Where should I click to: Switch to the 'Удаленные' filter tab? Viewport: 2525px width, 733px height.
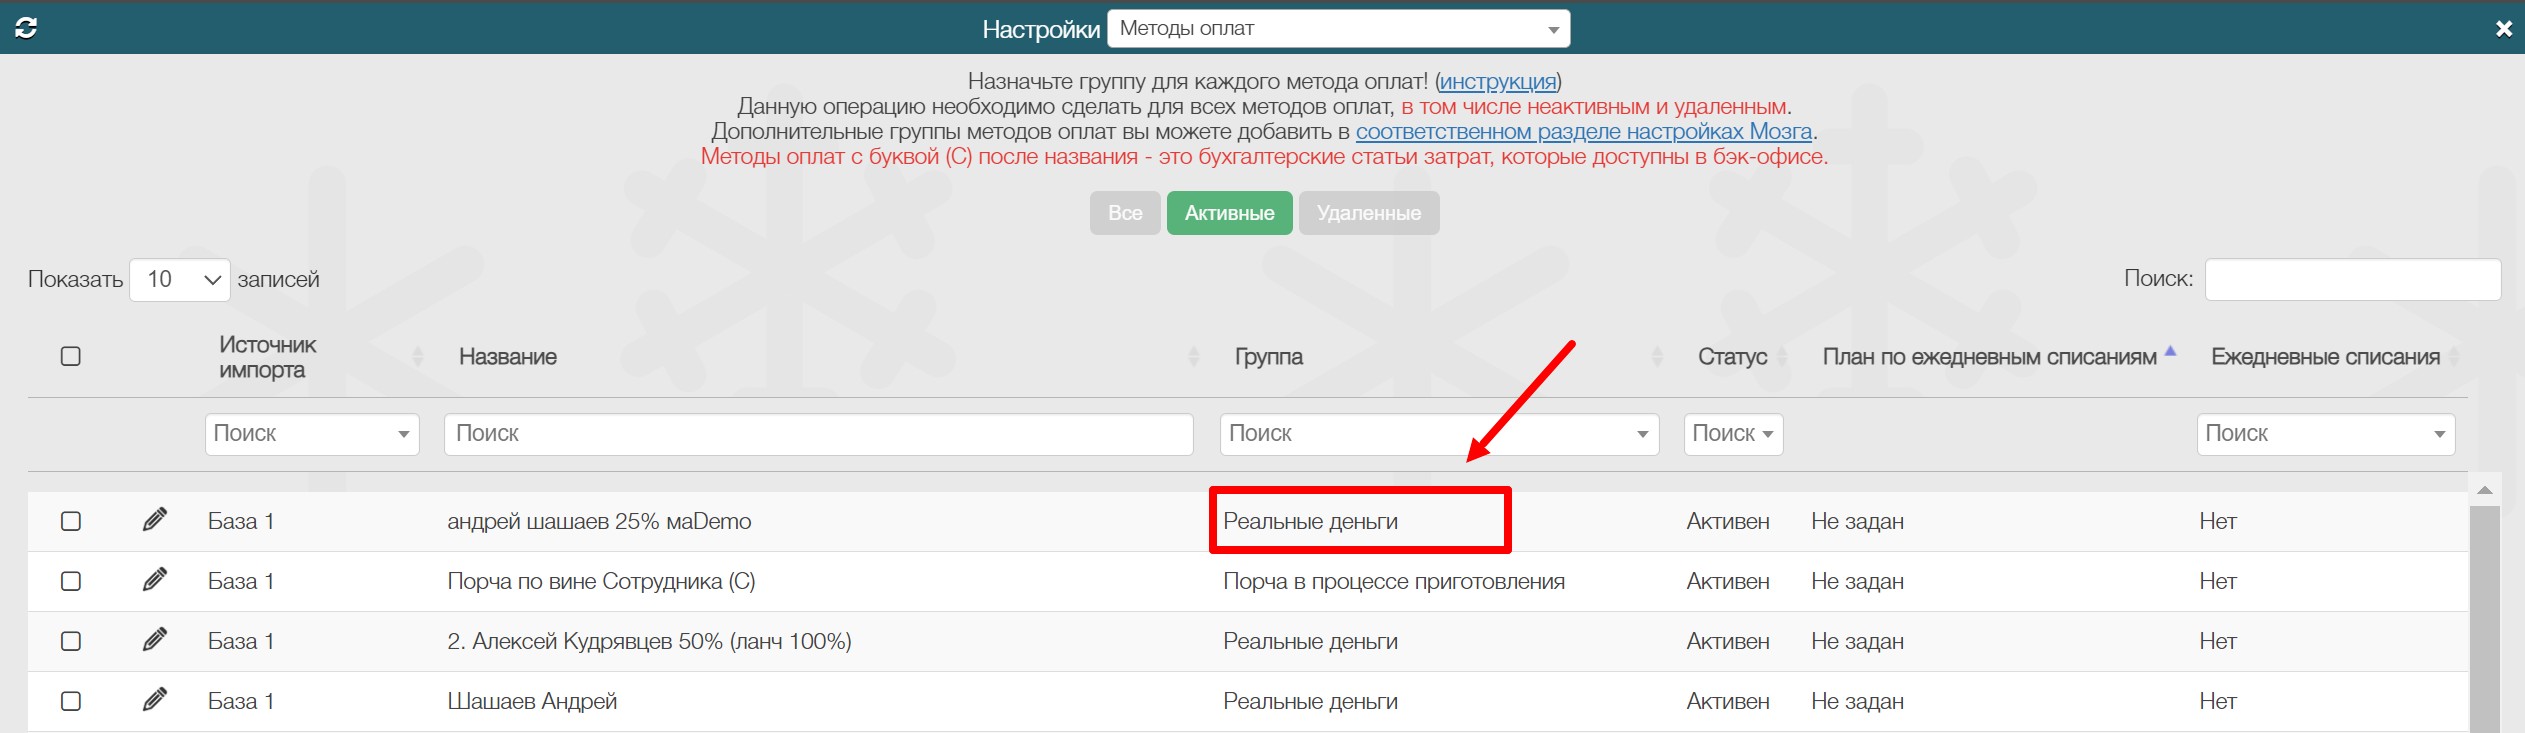[x=1368, y=213]
